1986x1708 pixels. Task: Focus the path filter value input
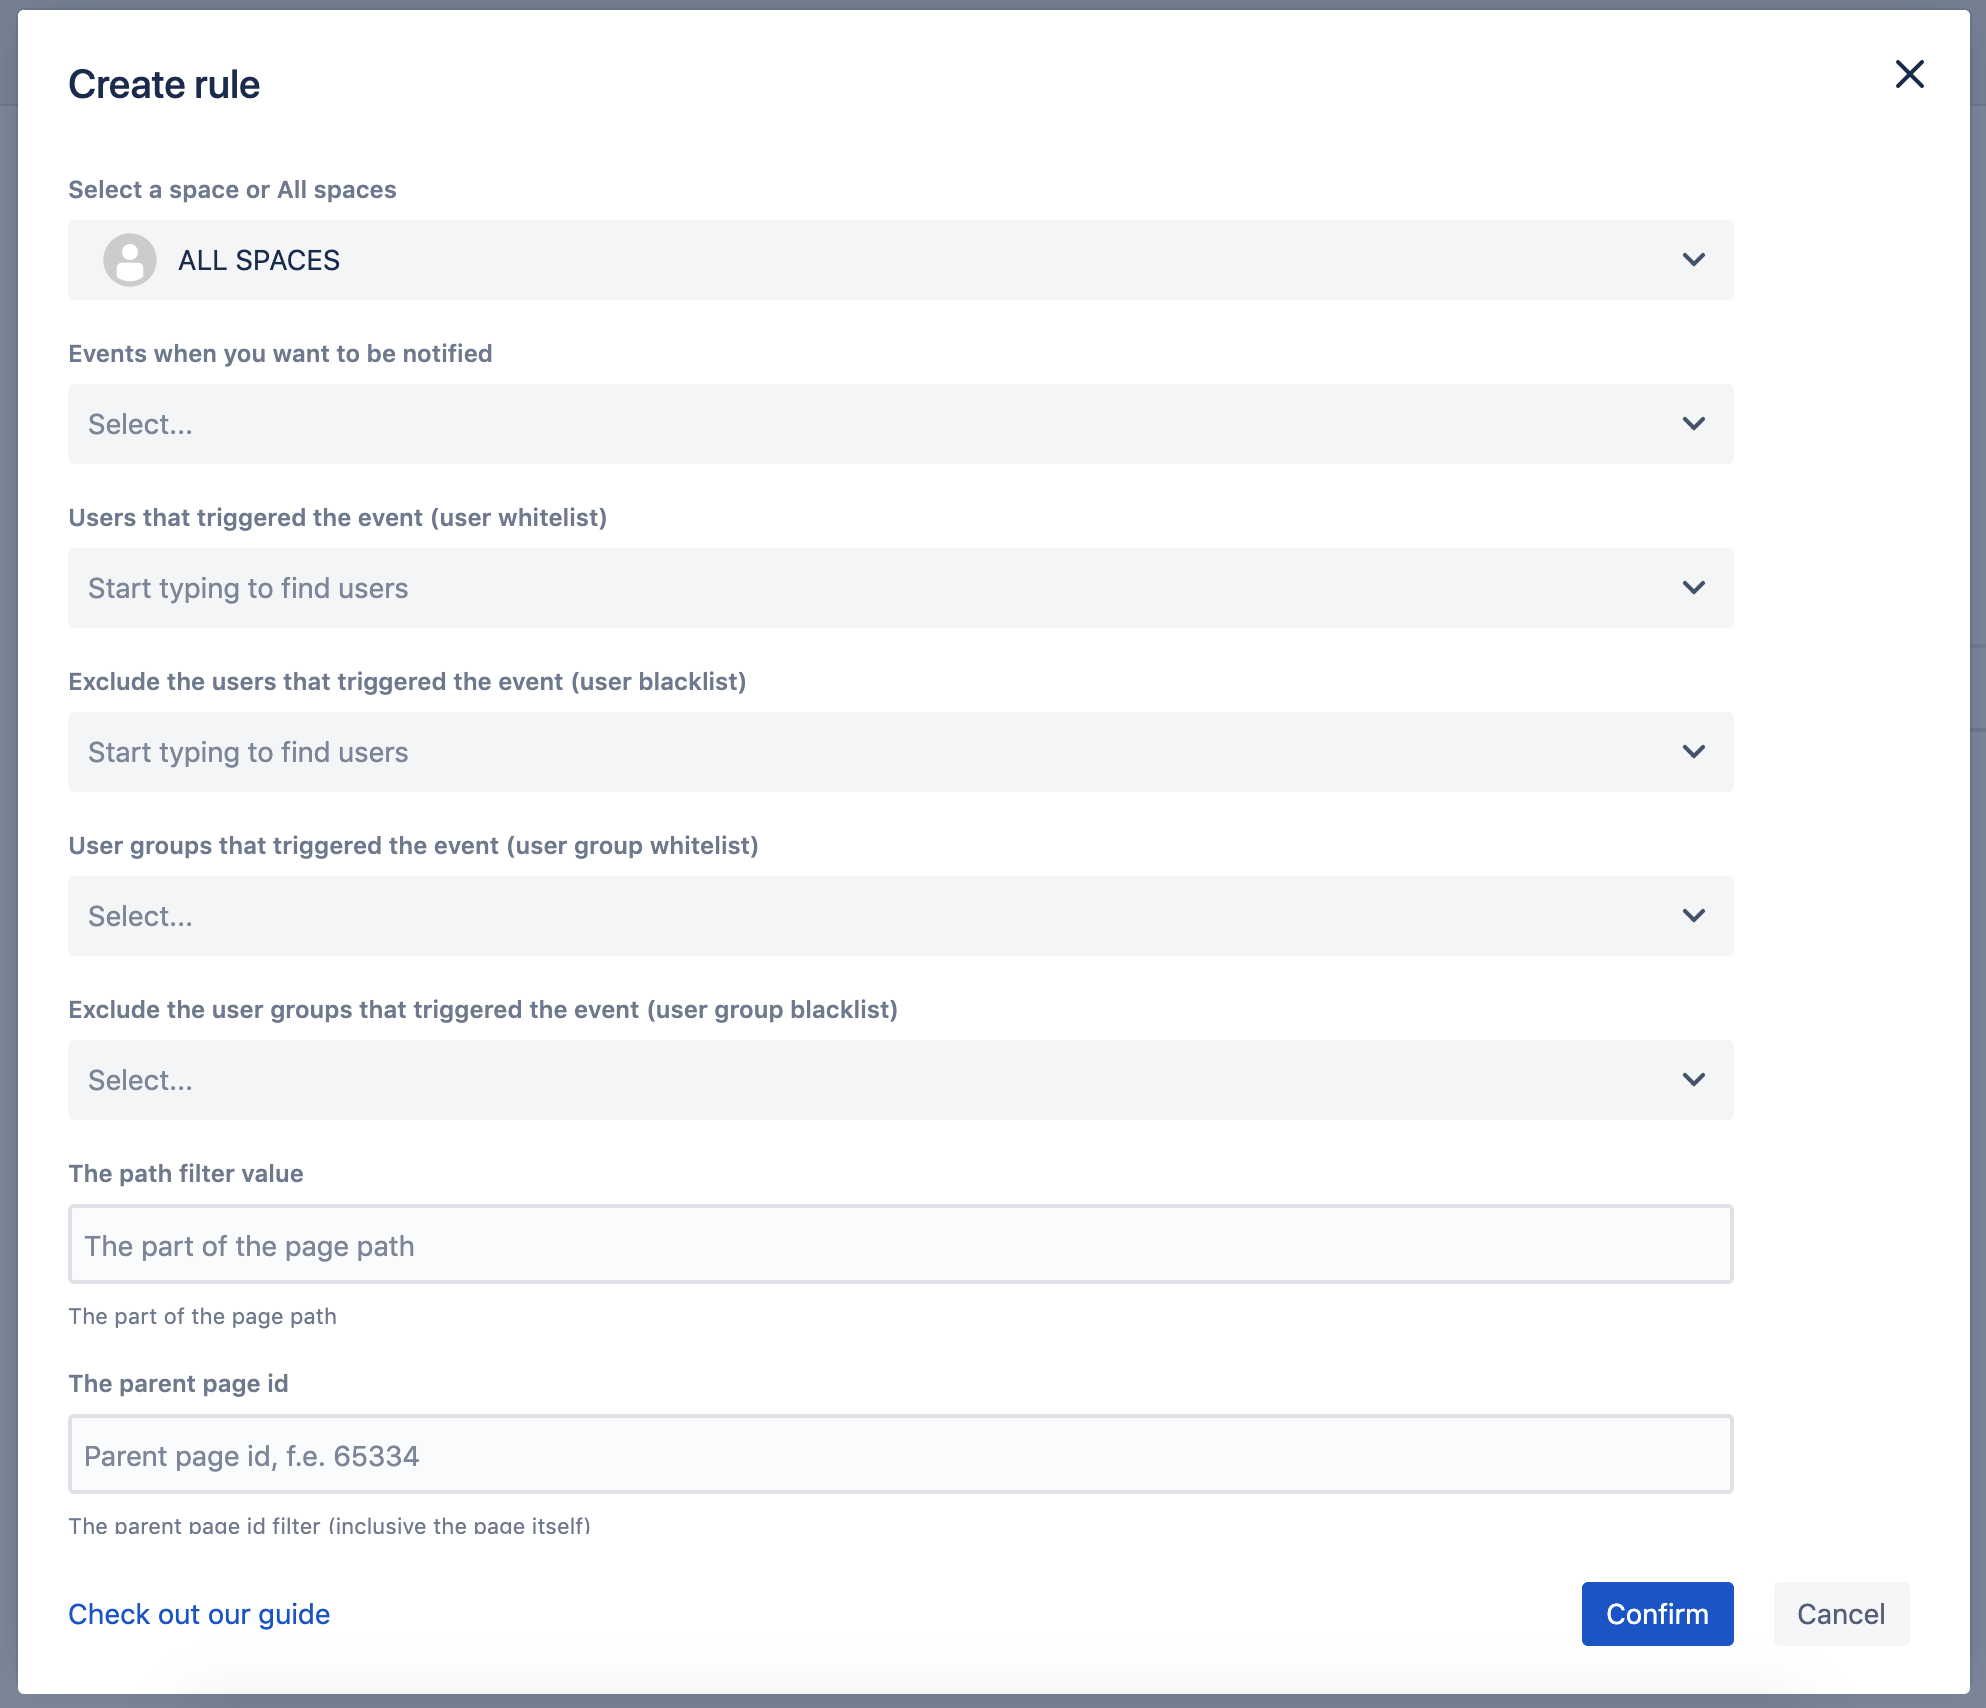900,1245
